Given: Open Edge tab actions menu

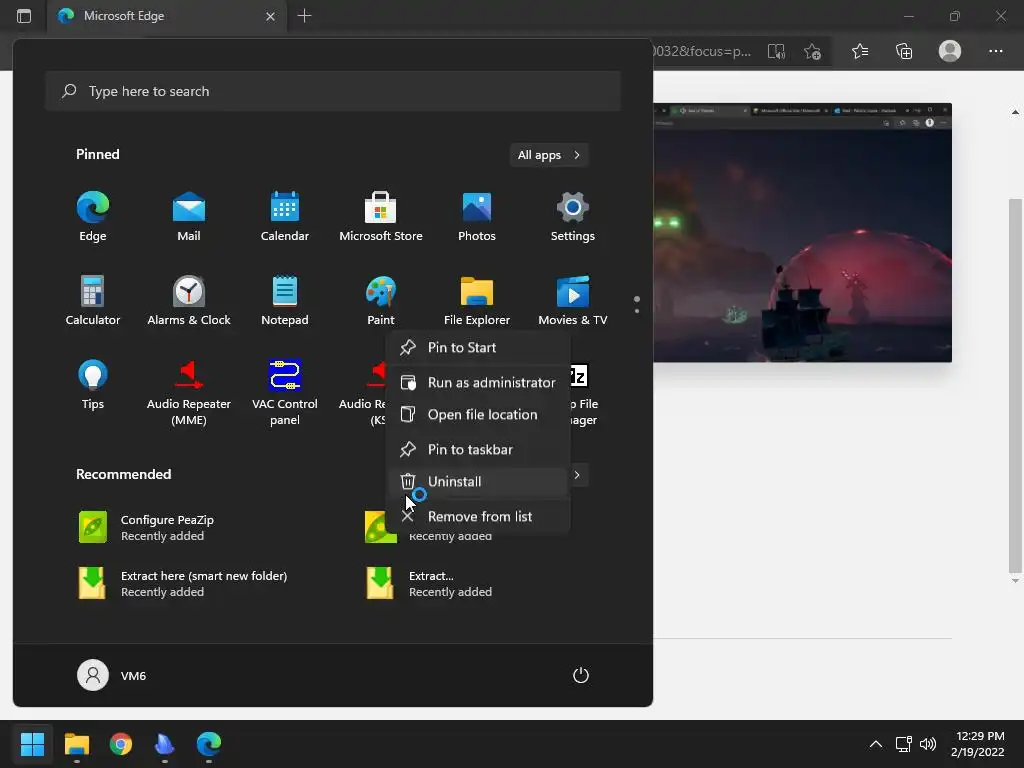Looking at the screenshot, I should point(24,16).
